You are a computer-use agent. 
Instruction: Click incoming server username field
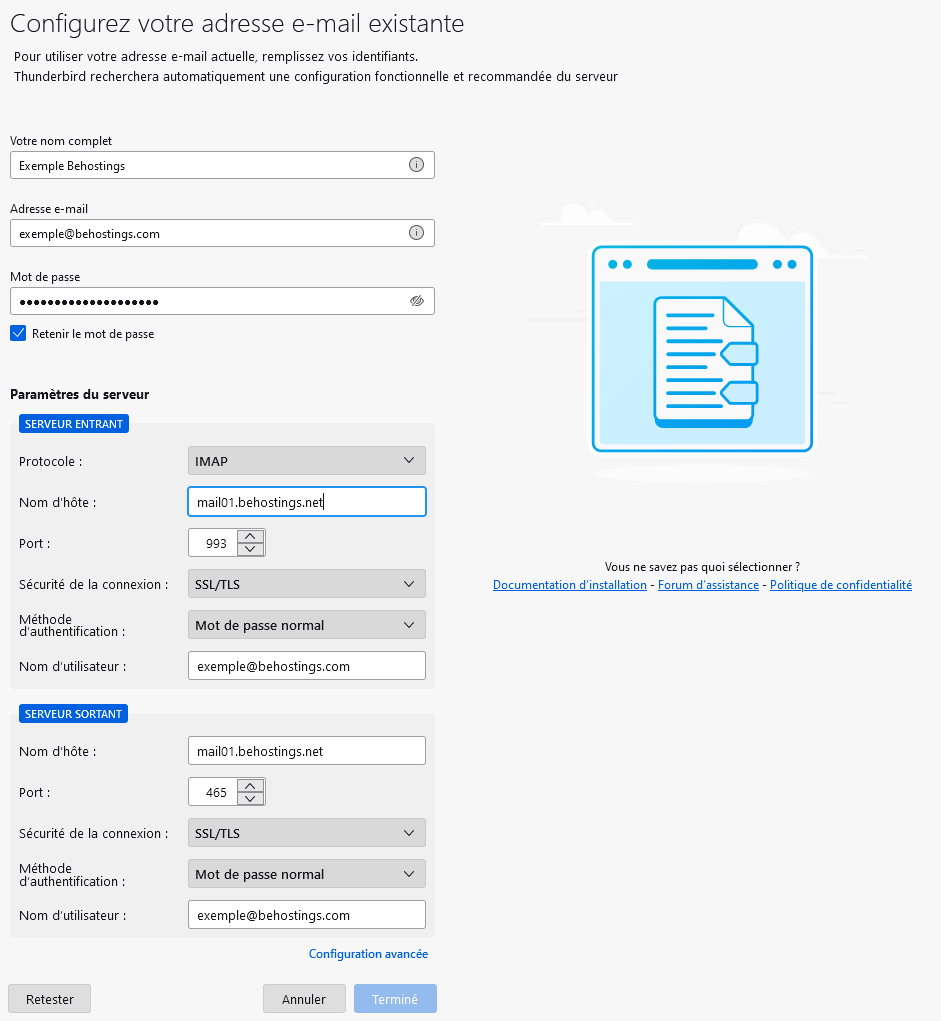click(307, 665)
